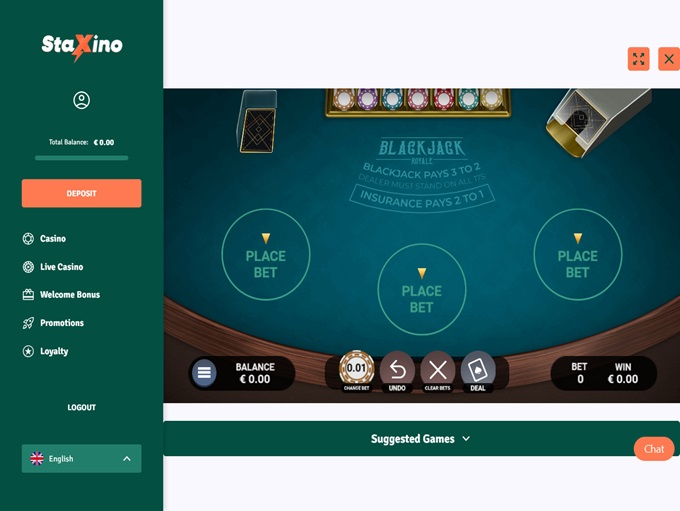Deal the cards

coord(478,372)
